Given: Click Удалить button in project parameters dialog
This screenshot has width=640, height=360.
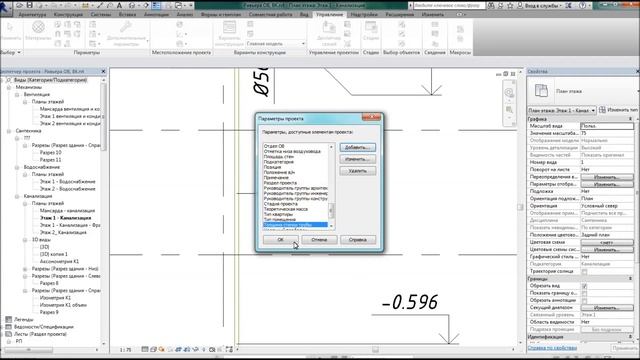Looking at the screenshot, I should (358, 171).
